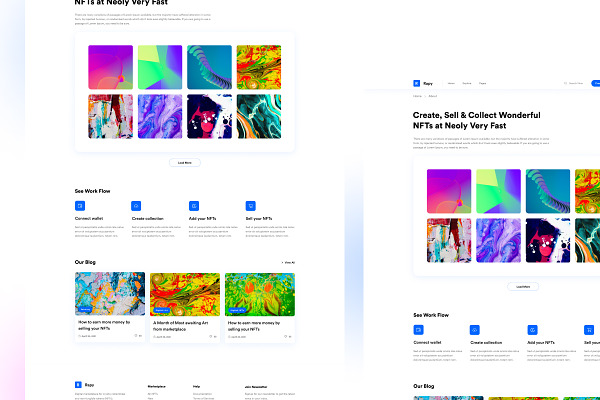Viewport: 600px width, 400px height.
Task: Open the third blog post title, 'How to earn more money'
Action: [x=254, y=326]
